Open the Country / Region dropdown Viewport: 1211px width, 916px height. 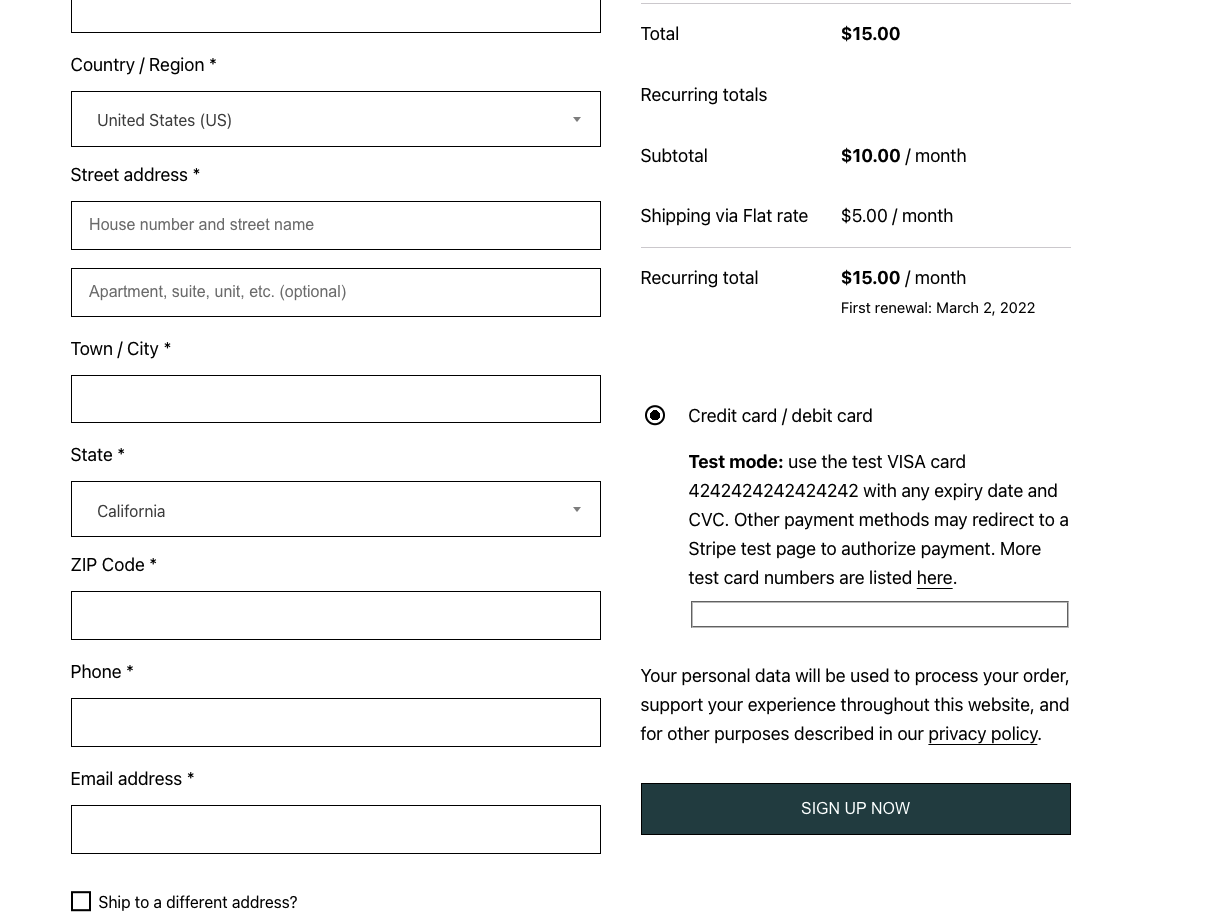click(x=335, y=119)
